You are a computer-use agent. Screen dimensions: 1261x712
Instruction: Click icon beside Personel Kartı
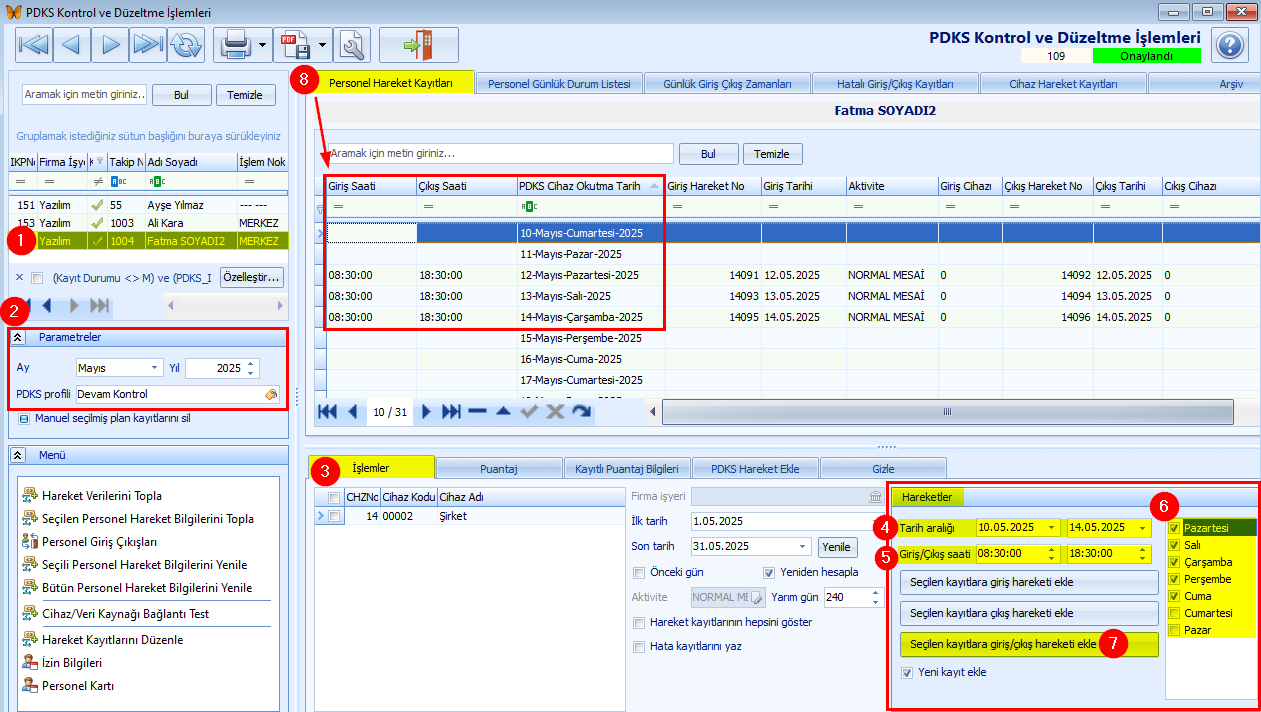click(30, 686)
